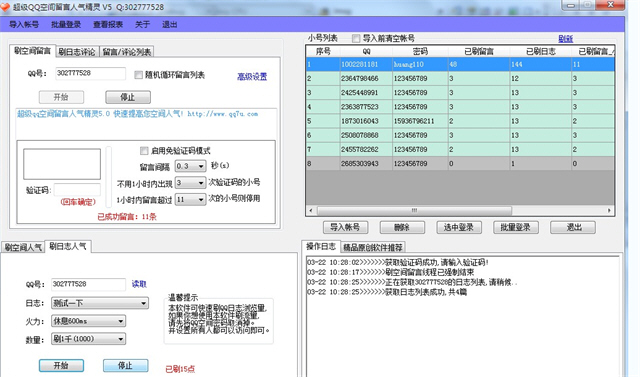Switch to the 精品原创软件推荐 tab
The image size is (640, 377).
tap(373, 247)
